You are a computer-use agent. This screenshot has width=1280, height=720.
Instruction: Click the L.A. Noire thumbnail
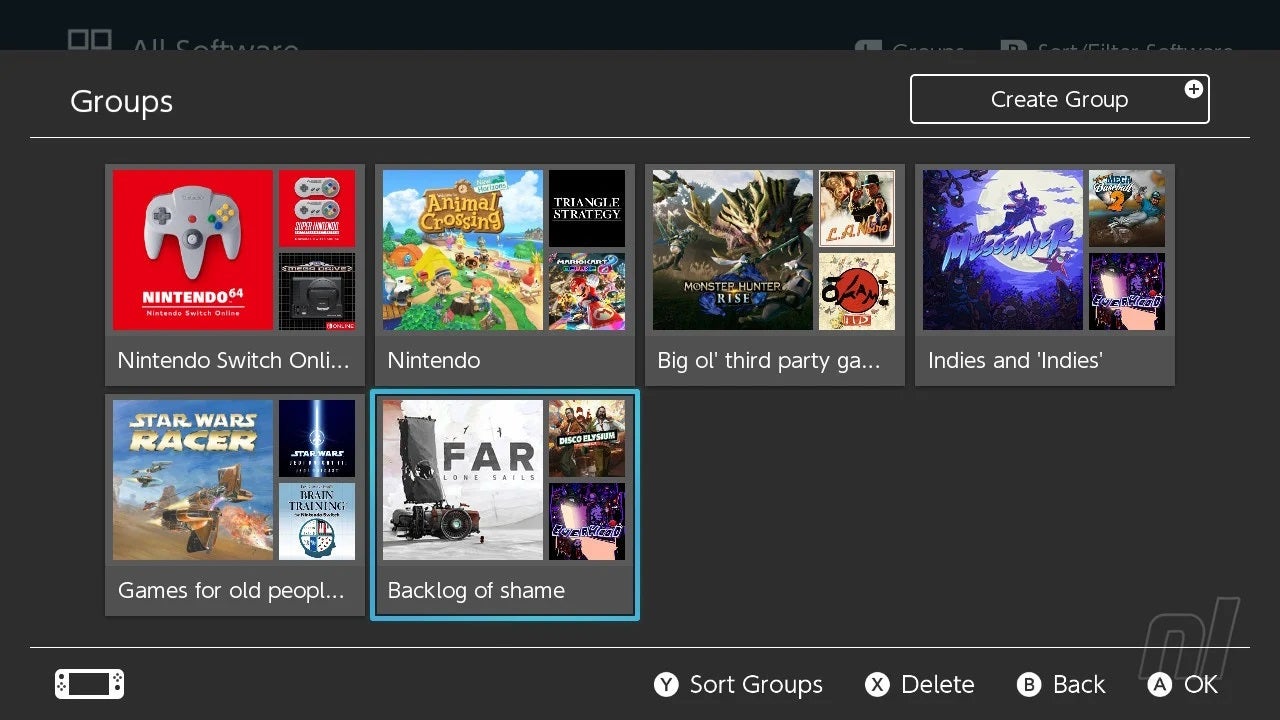coord(857,208)
